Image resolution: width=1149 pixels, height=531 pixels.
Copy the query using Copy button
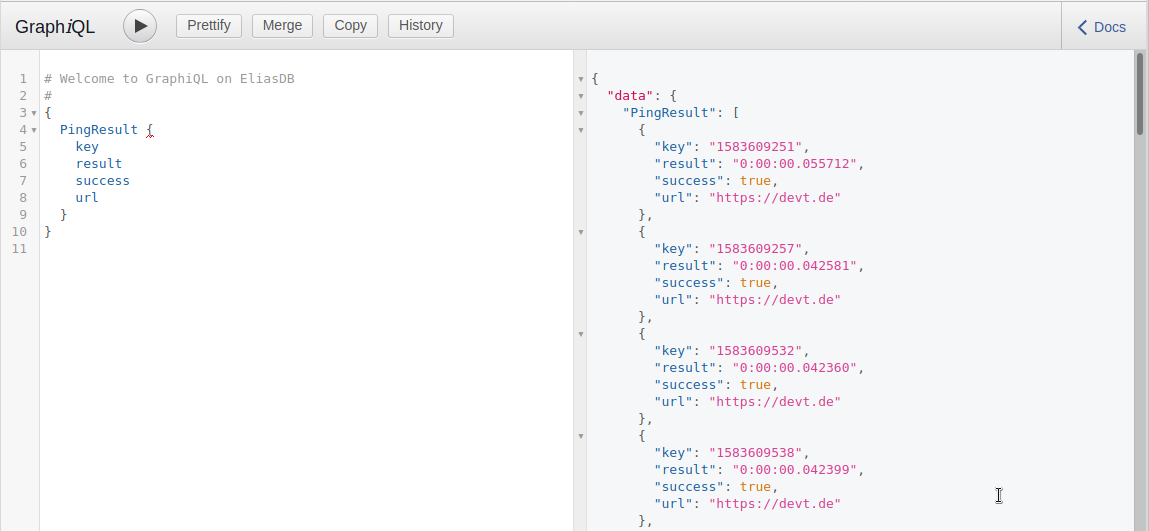tap(350, 26)
